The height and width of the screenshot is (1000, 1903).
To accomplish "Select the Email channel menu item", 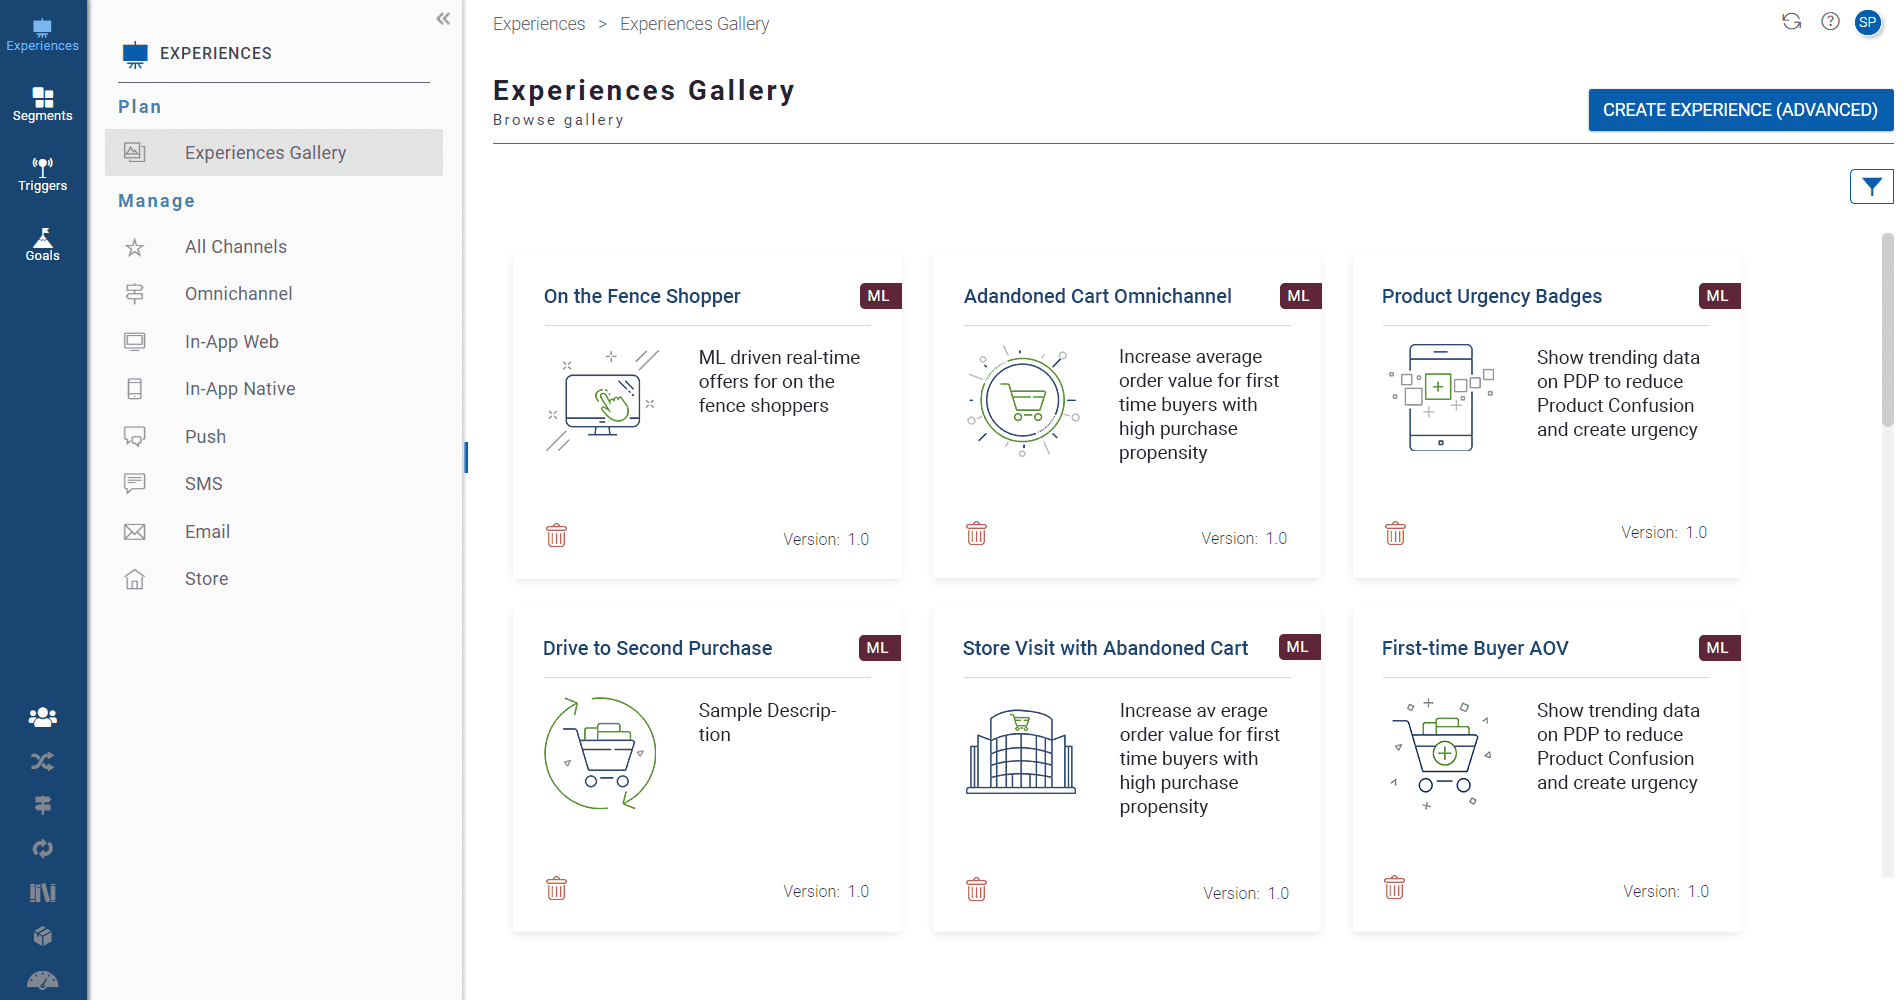I will (x=207, y=532).
